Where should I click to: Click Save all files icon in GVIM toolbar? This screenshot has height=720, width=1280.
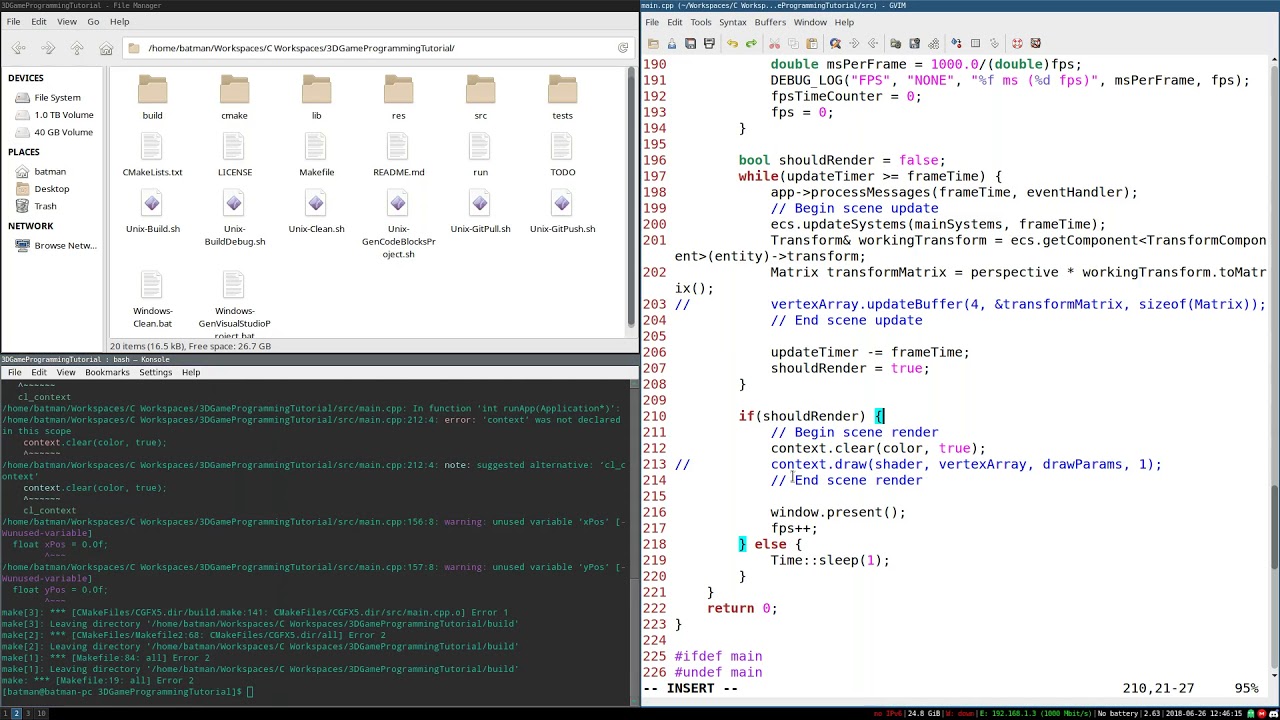[x=690, y=43]
